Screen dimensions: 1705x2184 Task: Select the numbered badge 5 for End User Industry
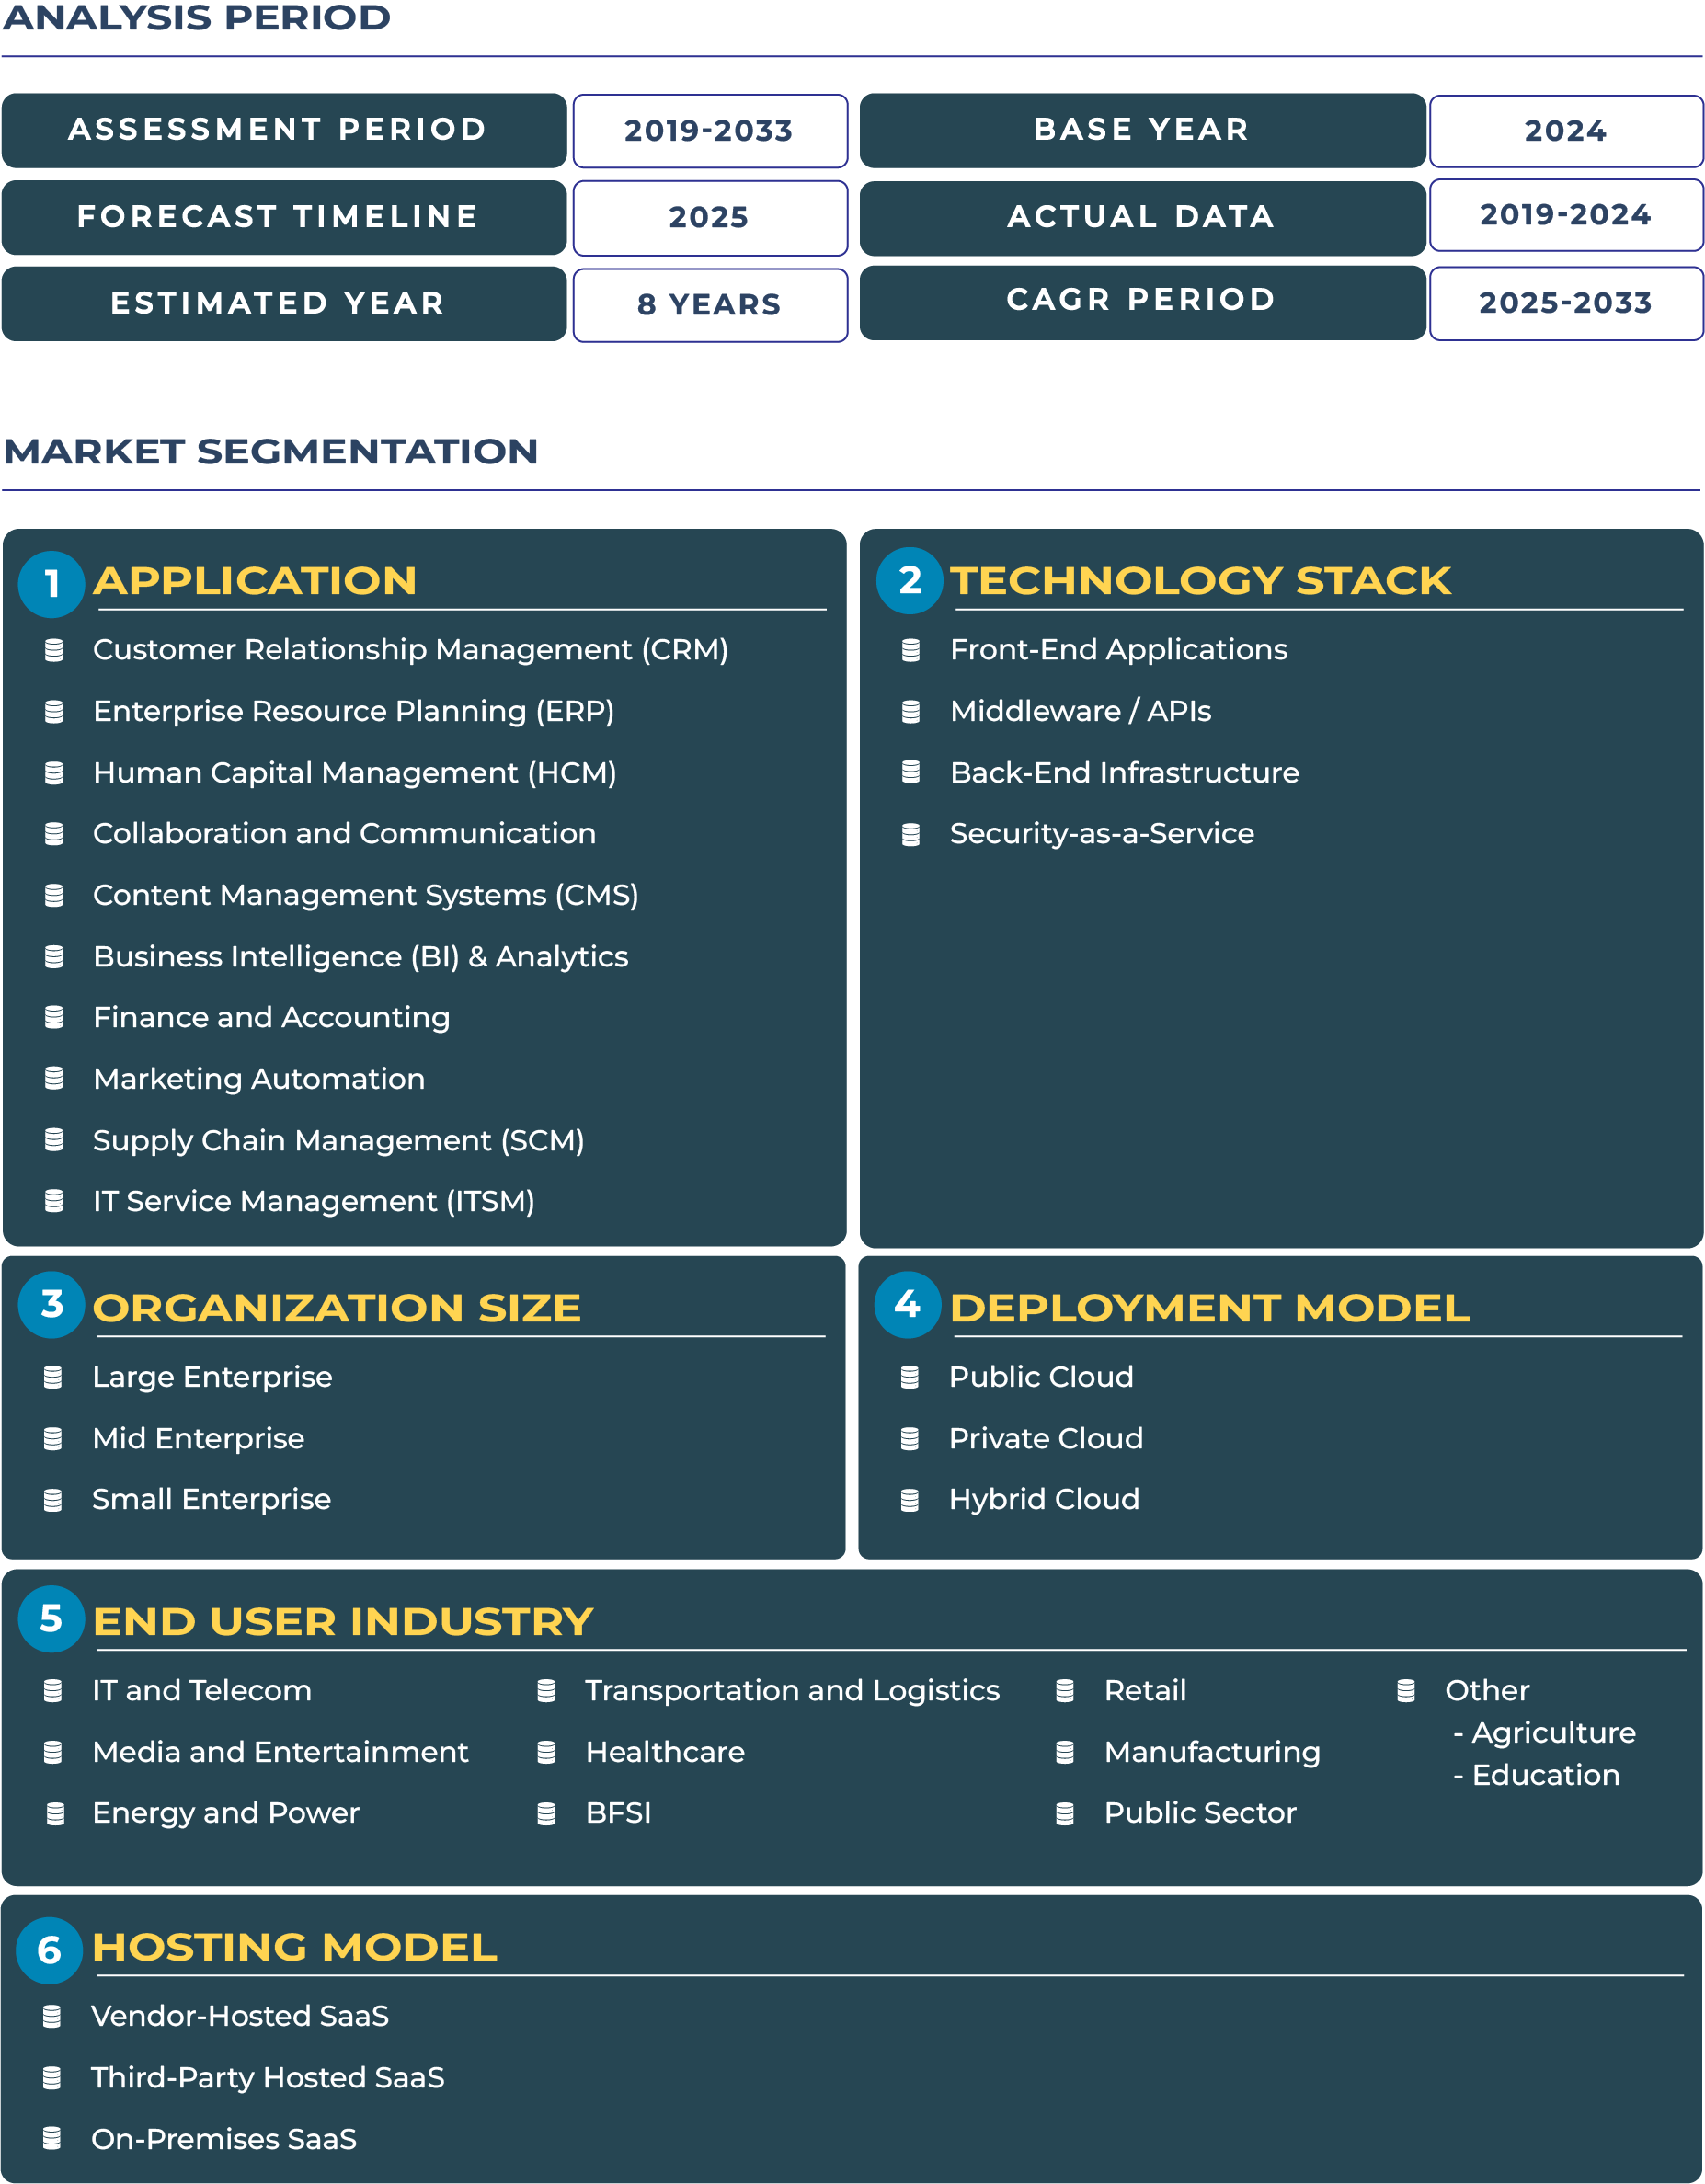coord(52,1622)
